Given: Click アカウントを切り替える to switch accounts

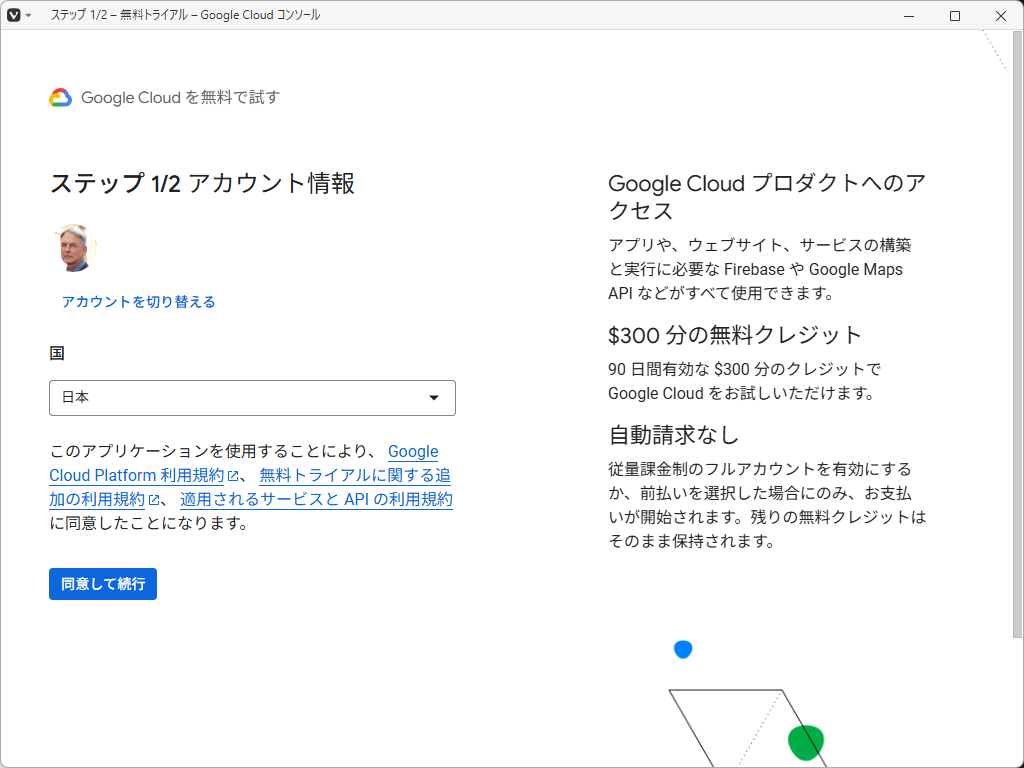Looking at the screenshot, I should pyautogui.click(x=138, y=302).
